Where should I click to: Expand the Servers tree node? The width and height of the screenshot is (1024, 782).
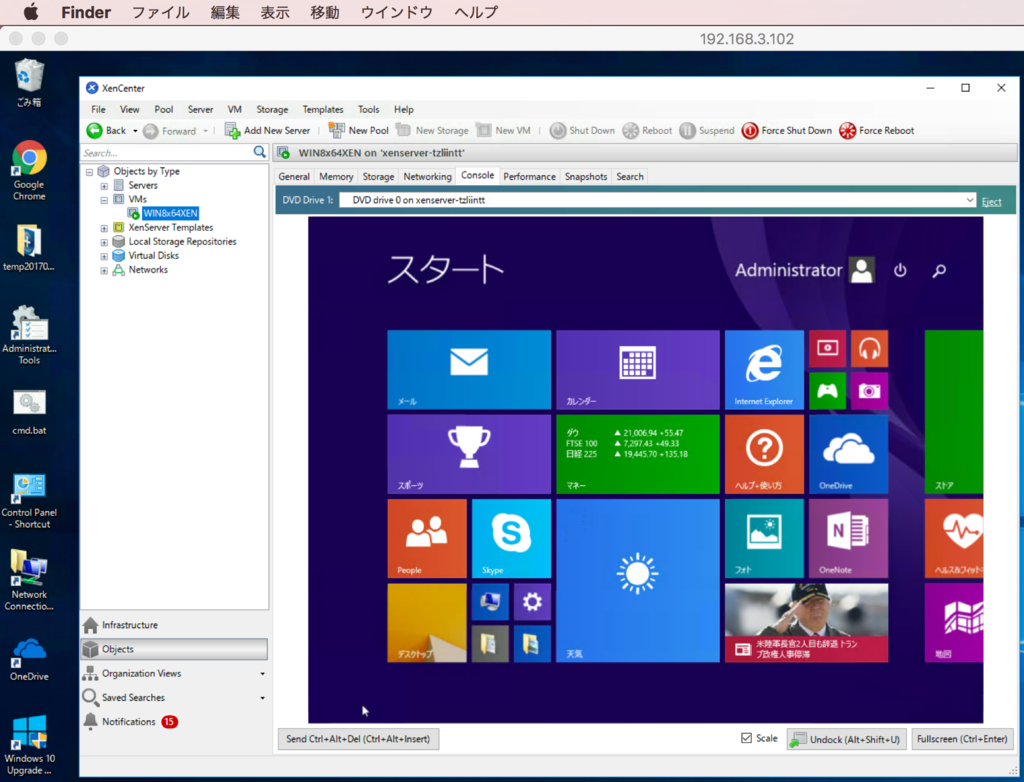(104, 186)
